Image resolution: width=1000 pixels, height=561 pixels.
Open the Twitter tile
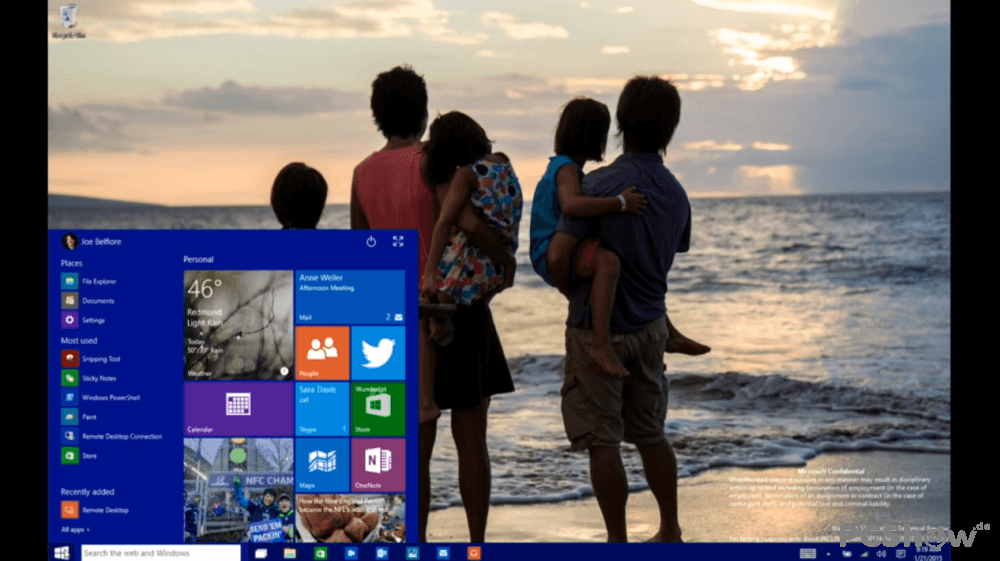378,353
